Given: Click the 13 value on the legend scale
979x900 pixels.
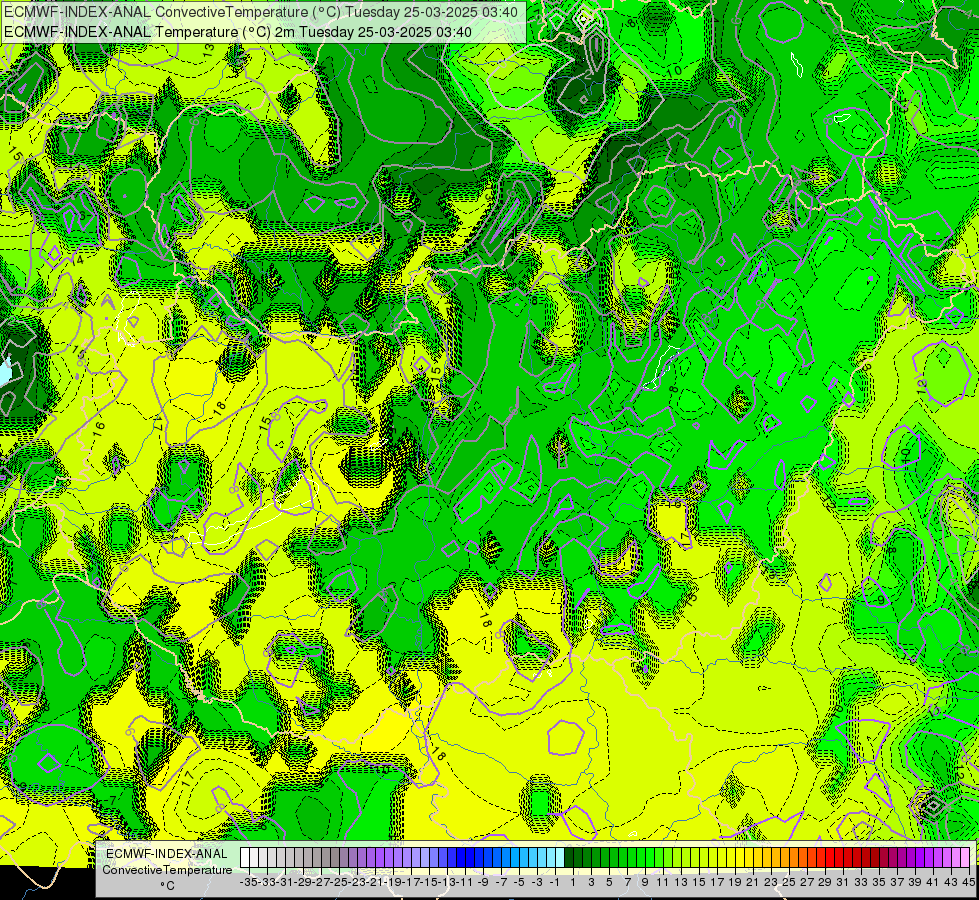Looking at the screenshot, I should [681, 882].
